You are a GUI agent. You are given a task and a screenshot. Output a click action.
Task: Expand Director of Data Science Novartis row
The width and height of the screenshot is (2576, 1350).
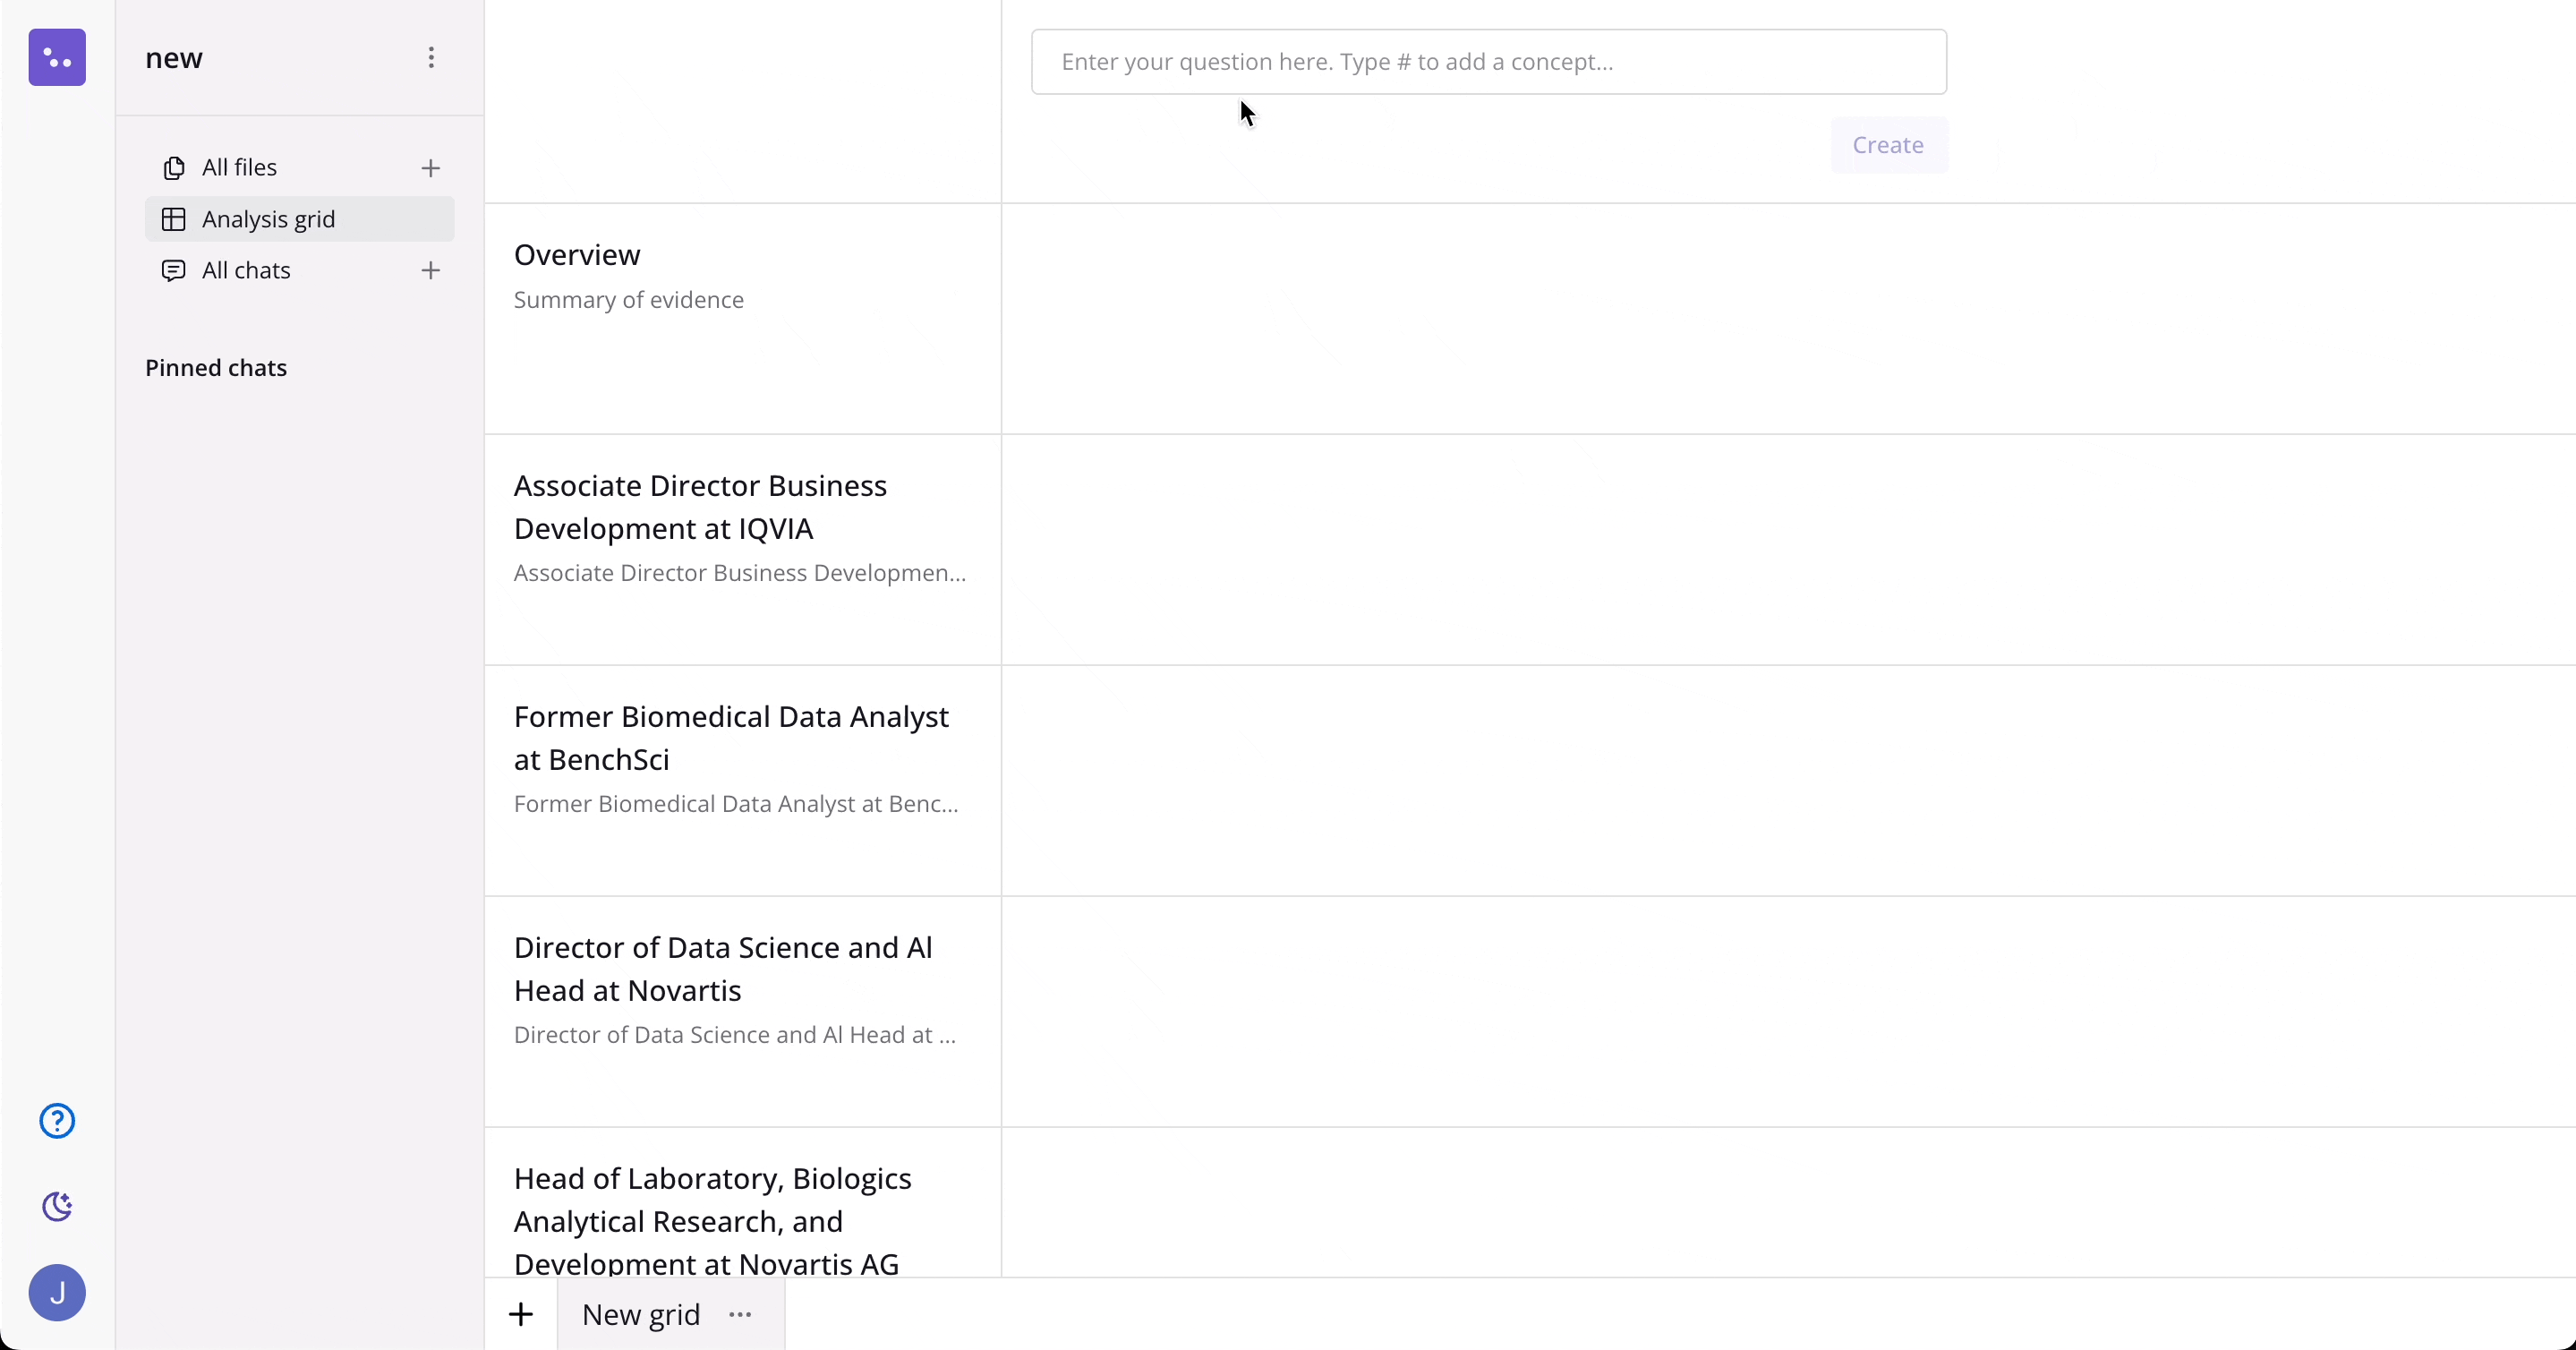723,969
